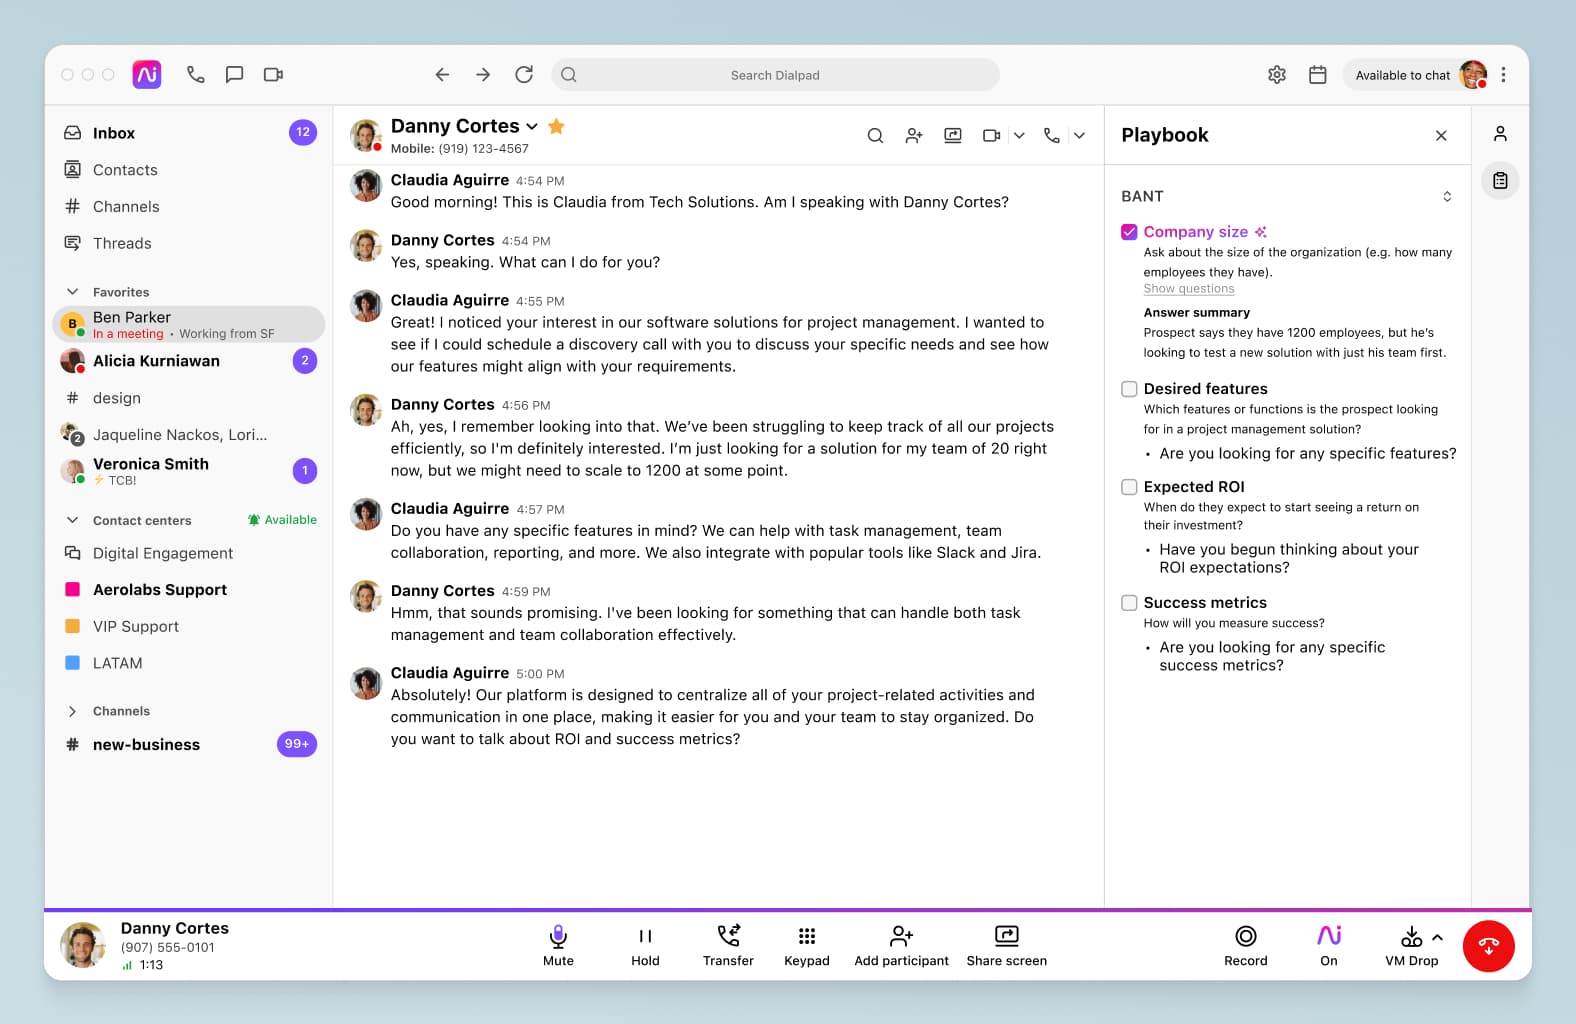Open the Transfer call option

(728, 945)
